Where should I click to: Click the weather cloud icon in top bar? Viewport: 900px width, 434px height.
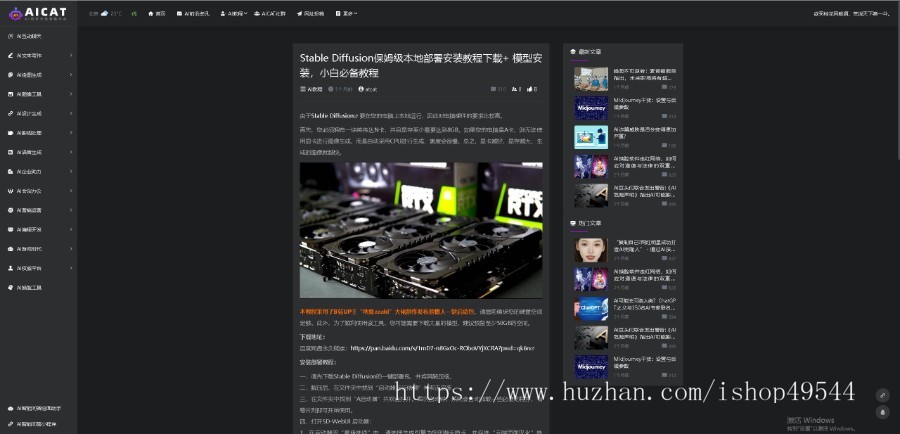coord(104,13)
